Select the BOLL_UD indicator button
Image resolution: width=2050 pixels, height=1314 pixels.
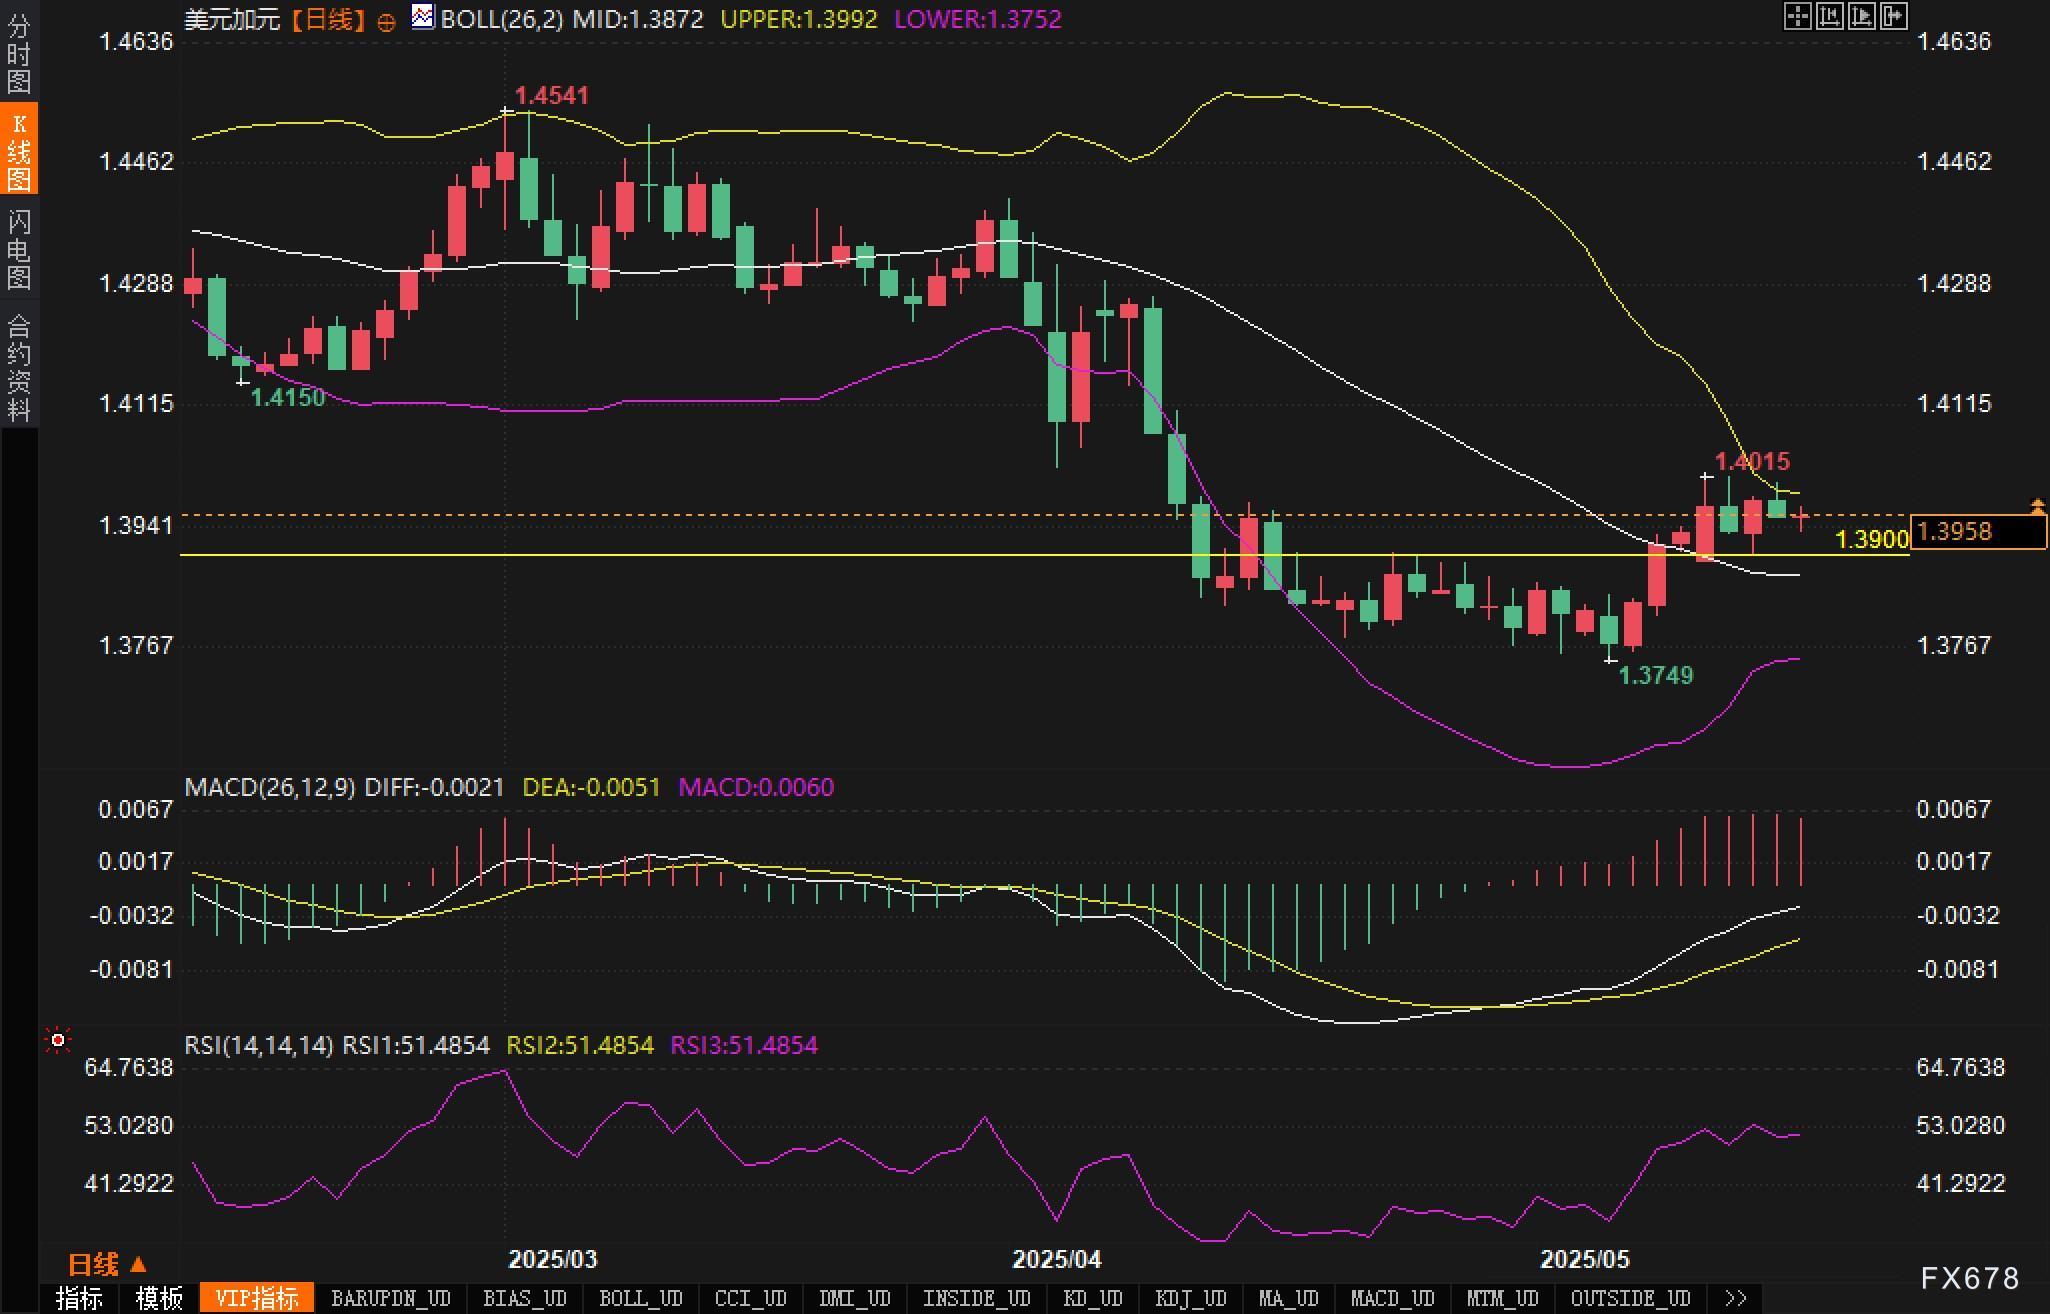(640, 1298)
